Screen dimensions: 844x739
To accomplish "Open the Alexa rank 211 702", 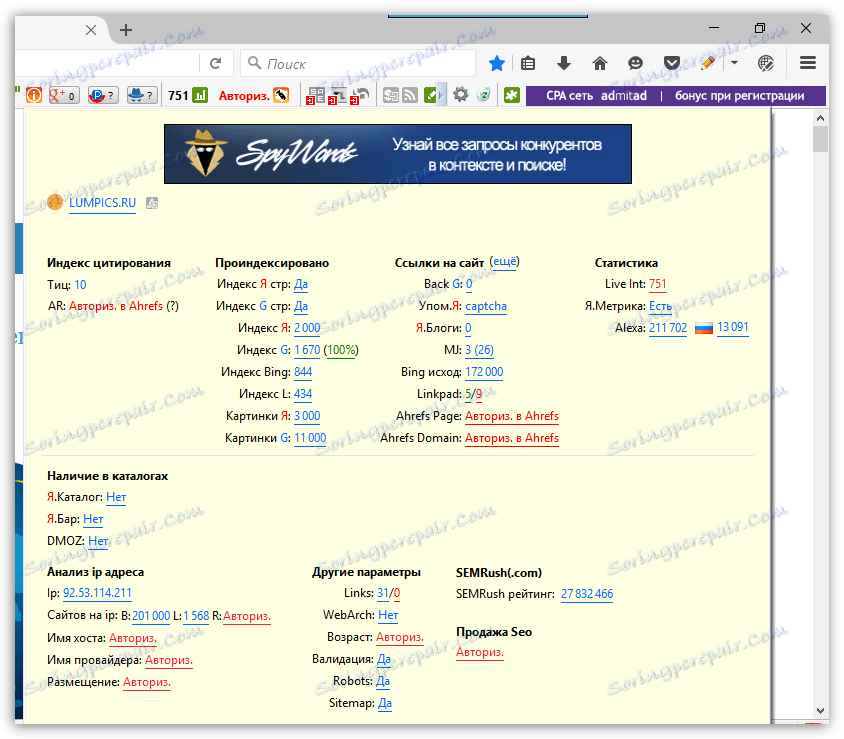I will point(668,328).
